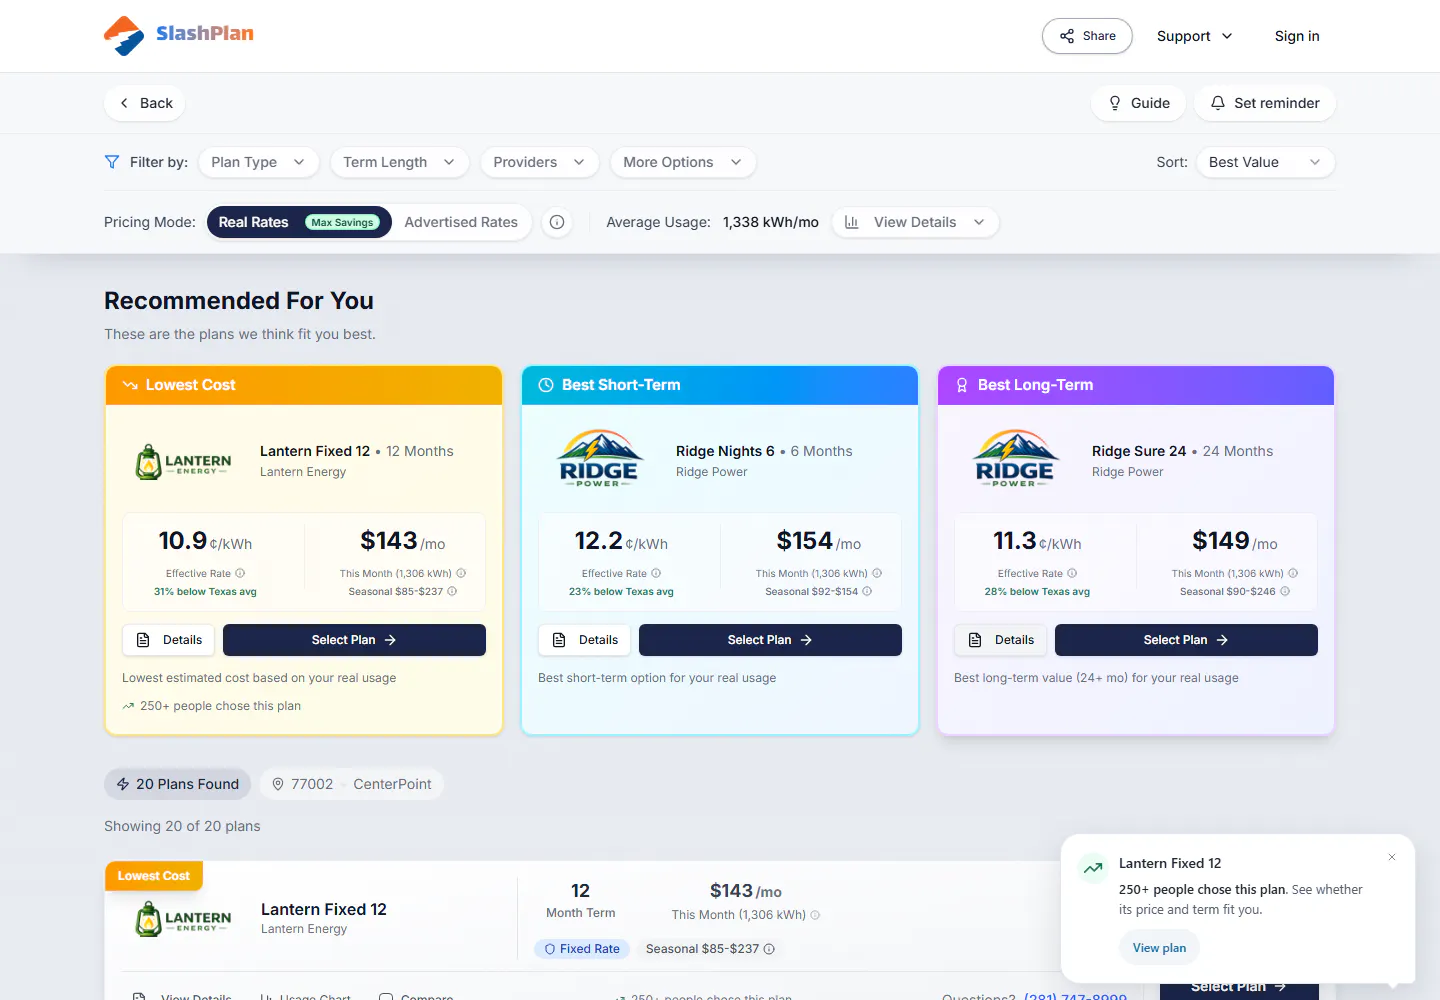The width and height of the screenshot is (1440, 1000).
Task: Click Ridge Power logo in Best Long-Term card
Action: [x=1014, y=459]
